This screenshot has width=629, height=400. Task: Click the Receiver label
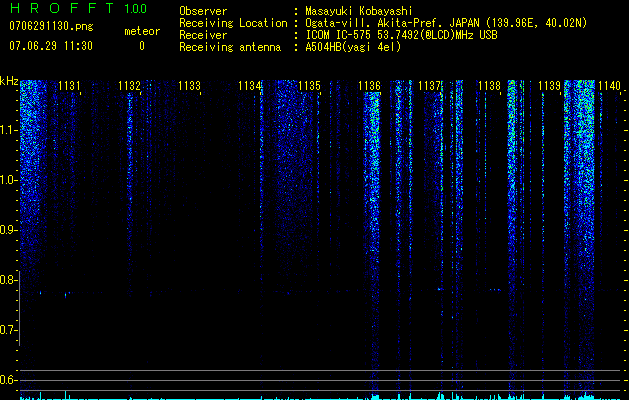click(203, 35)
